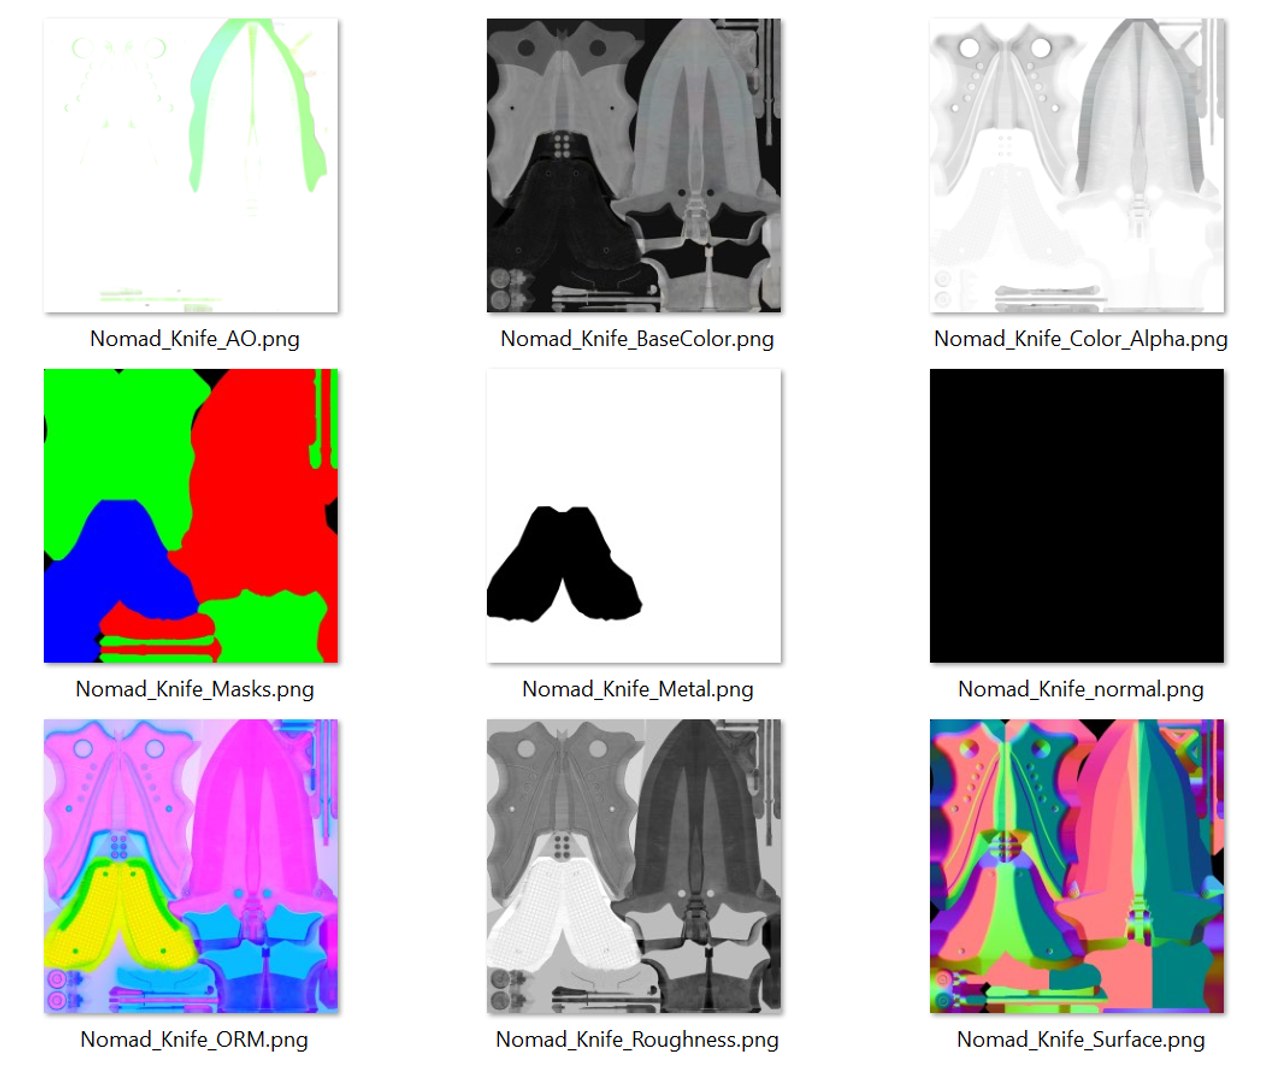This screenshot has height=1080, width=1271.
Task: Choose the black Nomad_Knife_normal.png thumbnail
Action: (1077, 516)
